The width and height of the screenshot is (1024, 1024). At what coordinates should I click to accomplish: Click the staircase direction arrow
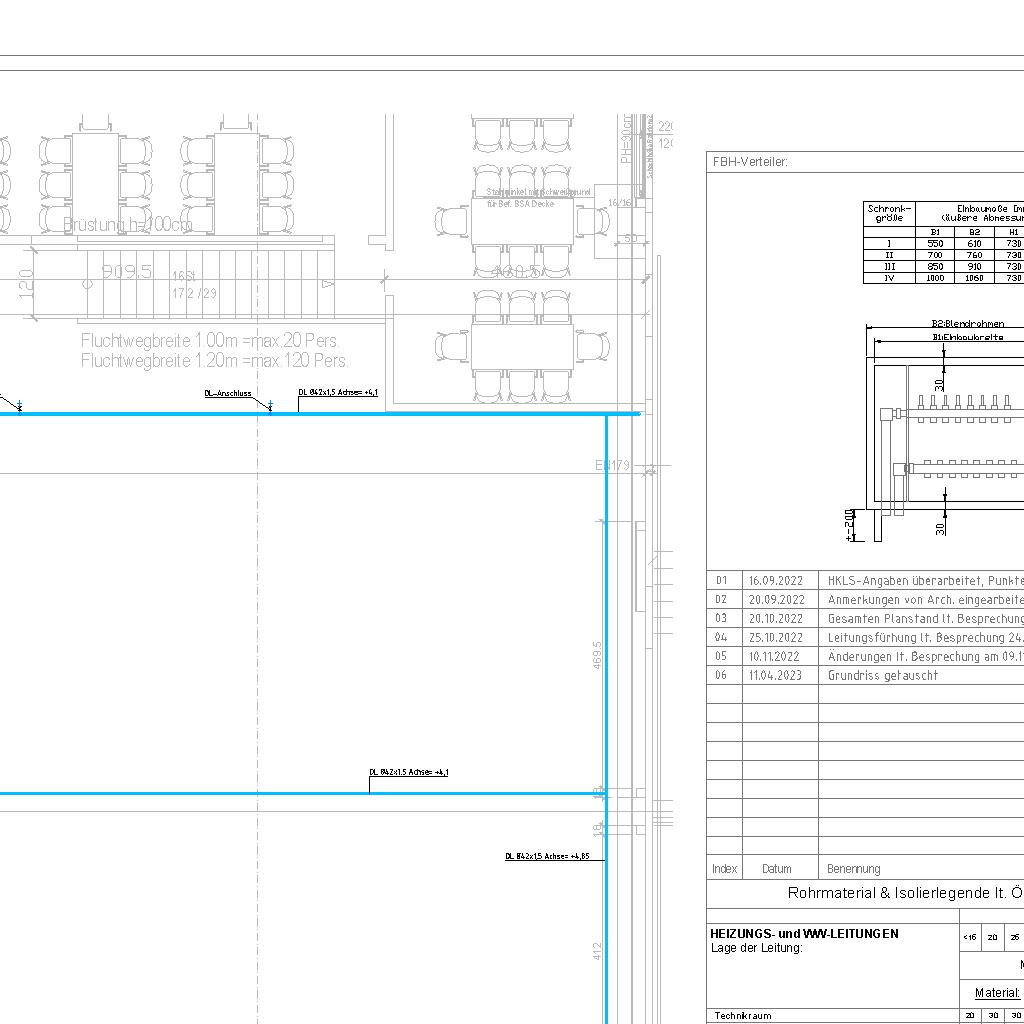coord(326,284)
